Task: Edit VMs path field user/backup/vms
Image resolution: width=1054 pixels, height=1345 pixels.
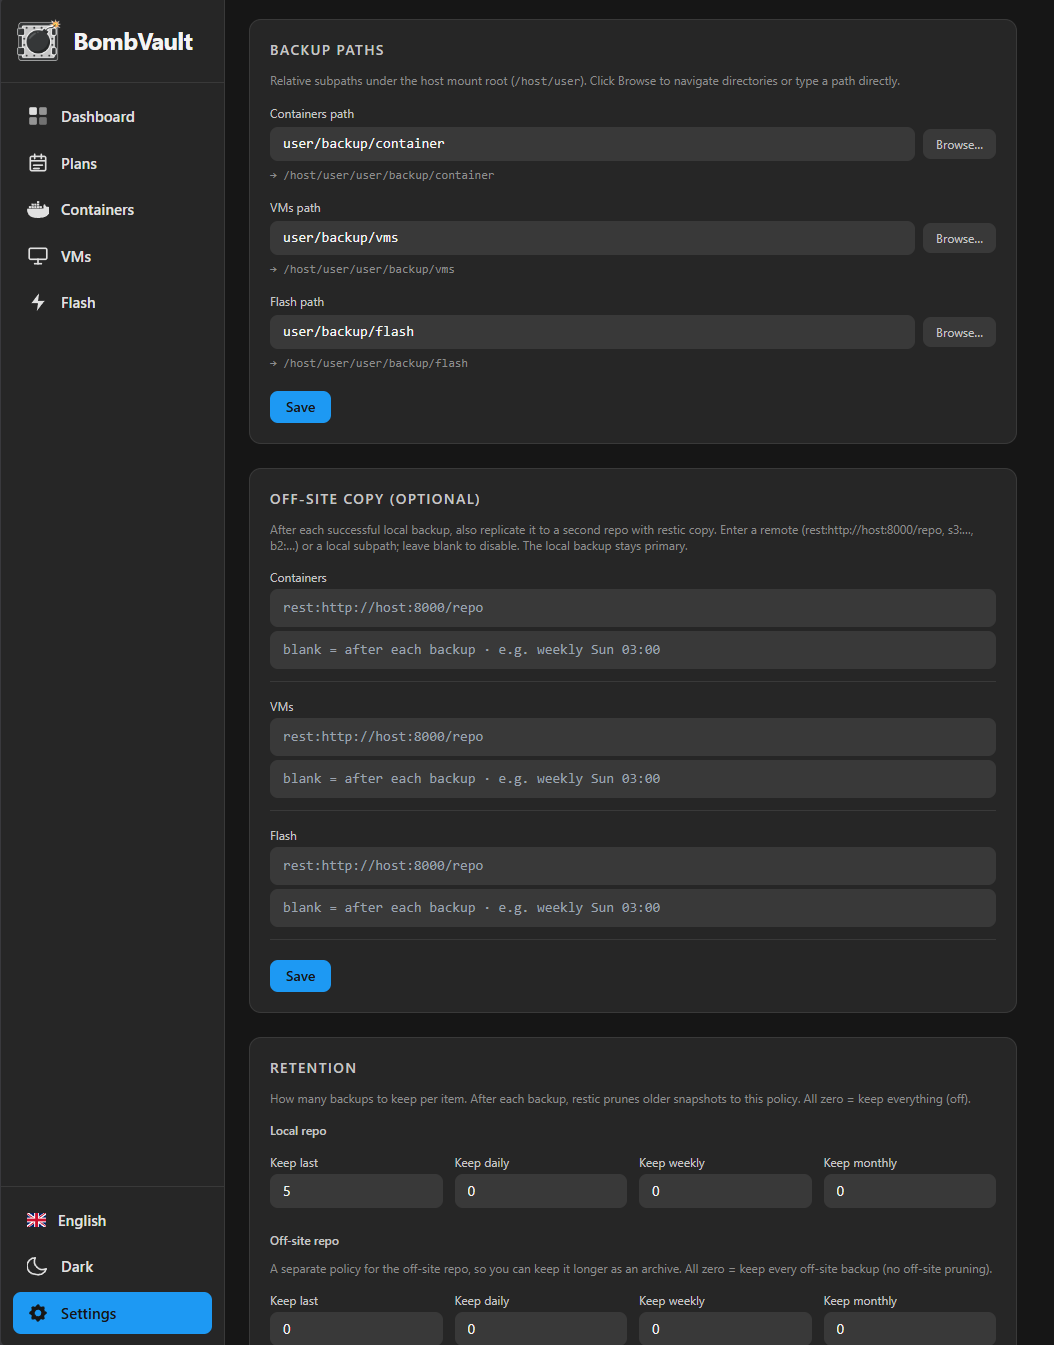Action: click(592, 238)
